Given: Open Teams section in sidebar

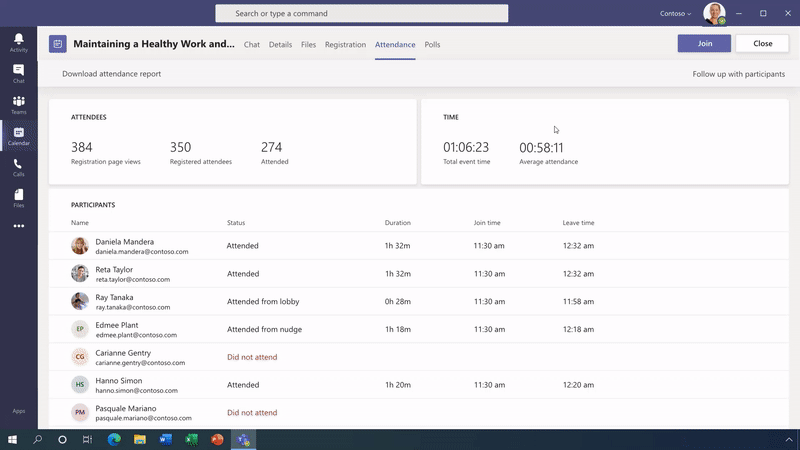Looking at the screenshot, I should [18, 104].
